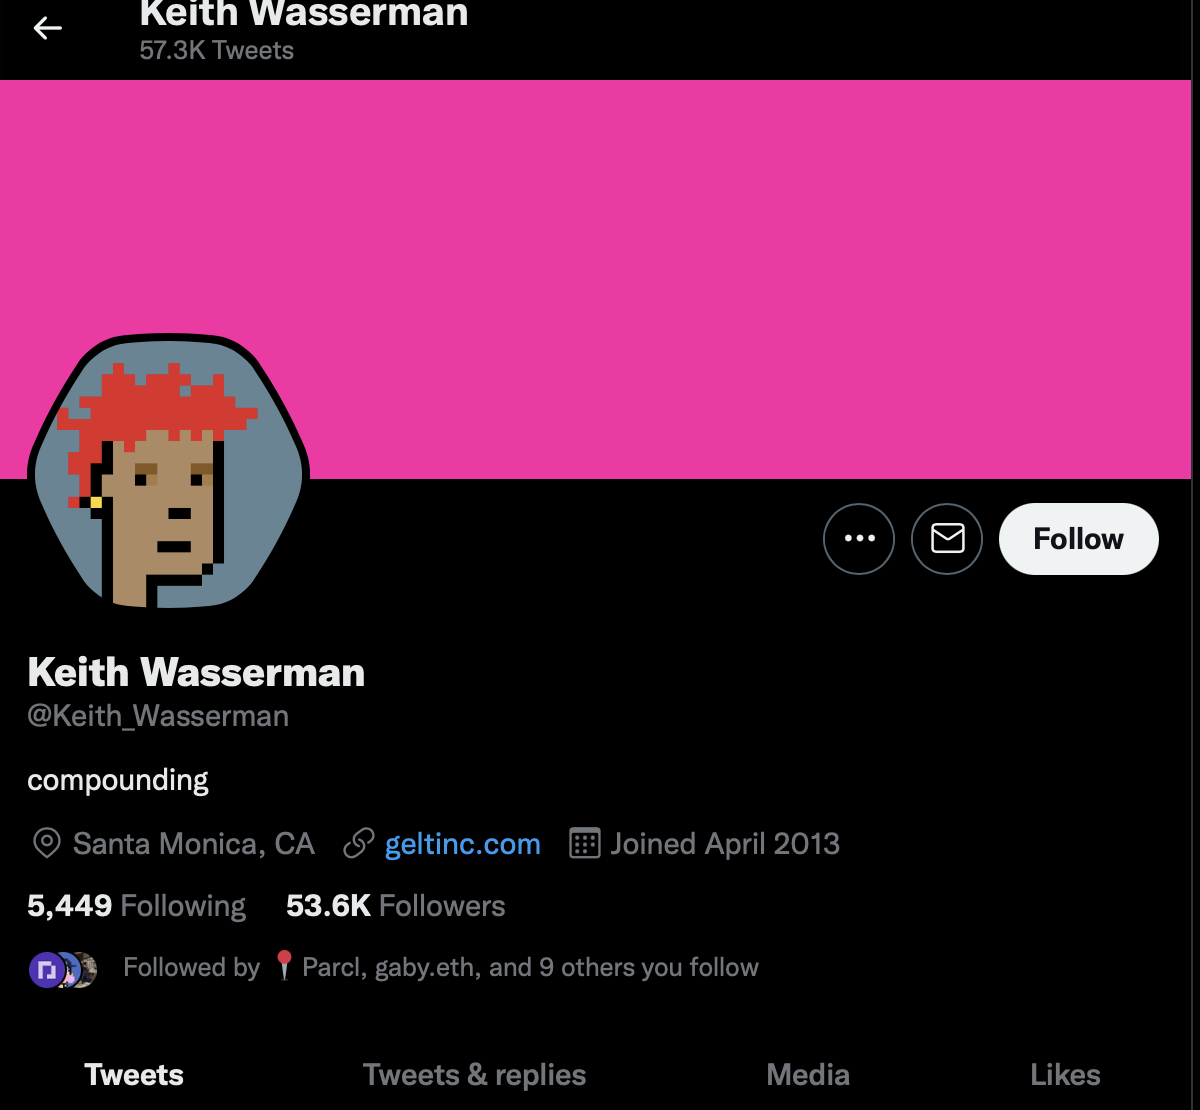
Task: Click the chain link icon beside geltinc.com
Action: tap(359, 844)
